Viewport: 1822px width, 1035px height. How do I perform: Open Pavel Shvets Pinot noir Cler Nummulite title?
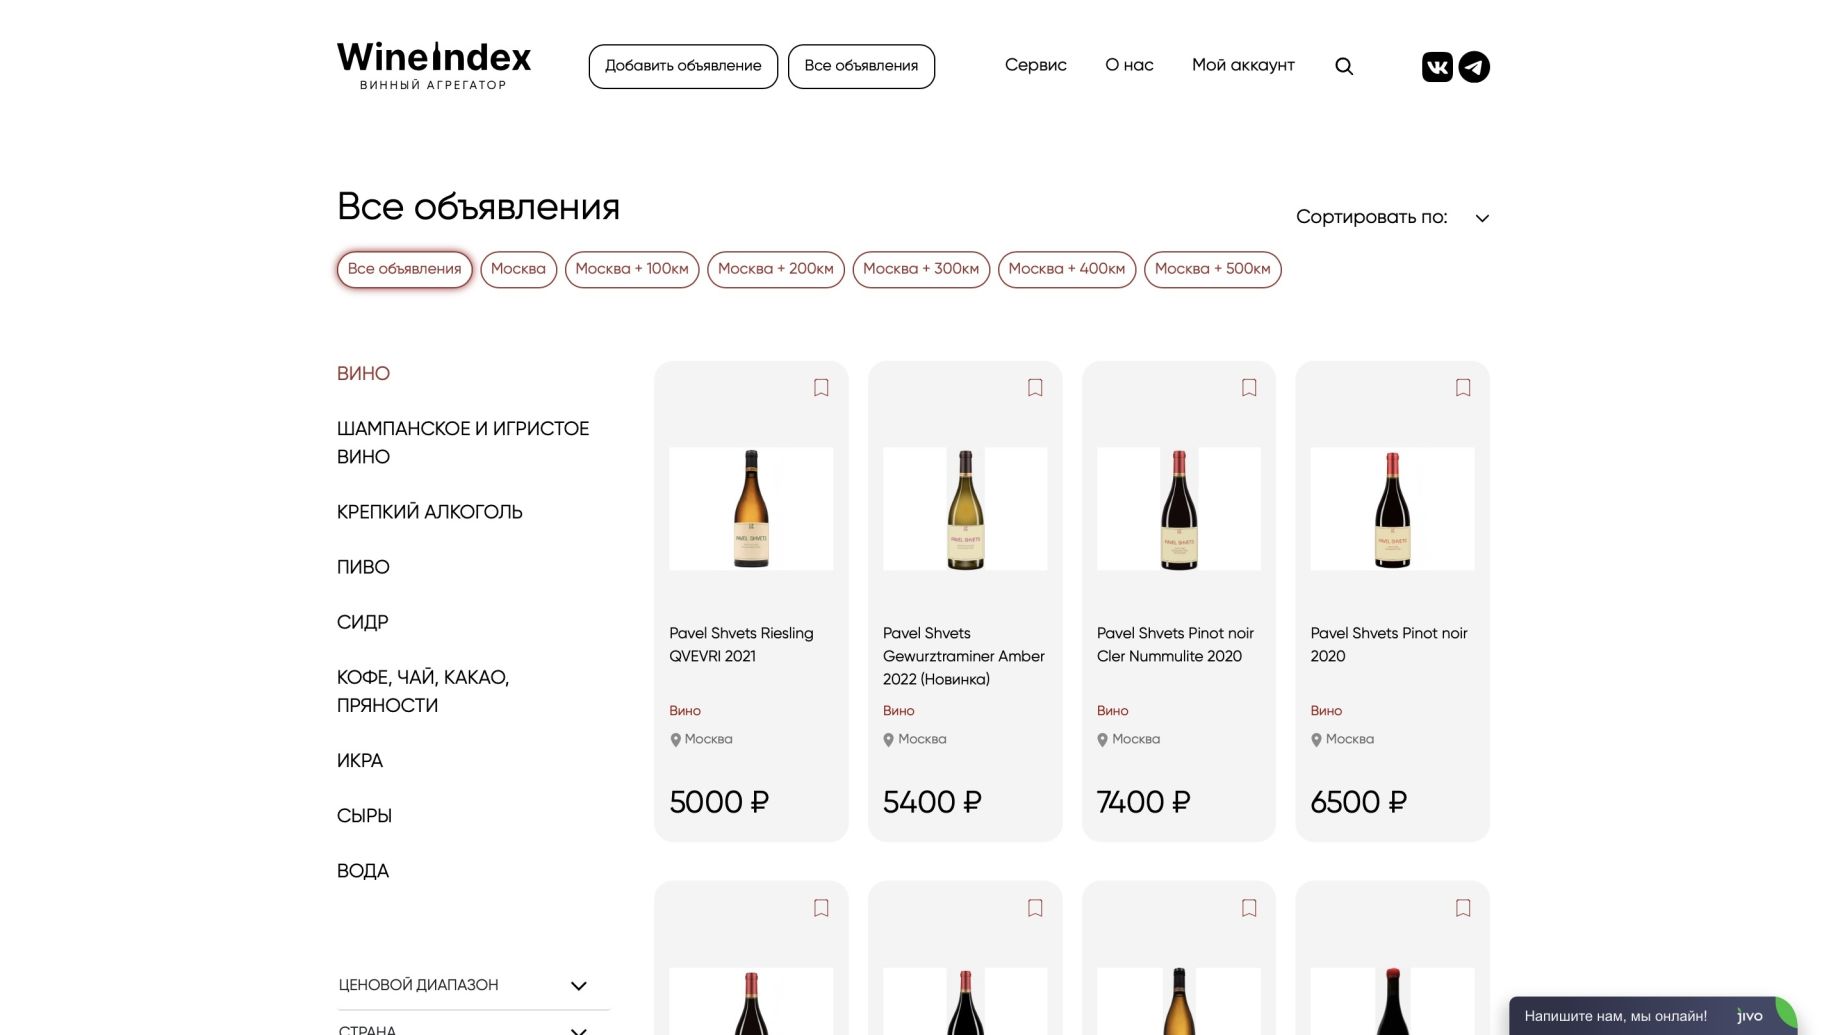point(1175,645)
